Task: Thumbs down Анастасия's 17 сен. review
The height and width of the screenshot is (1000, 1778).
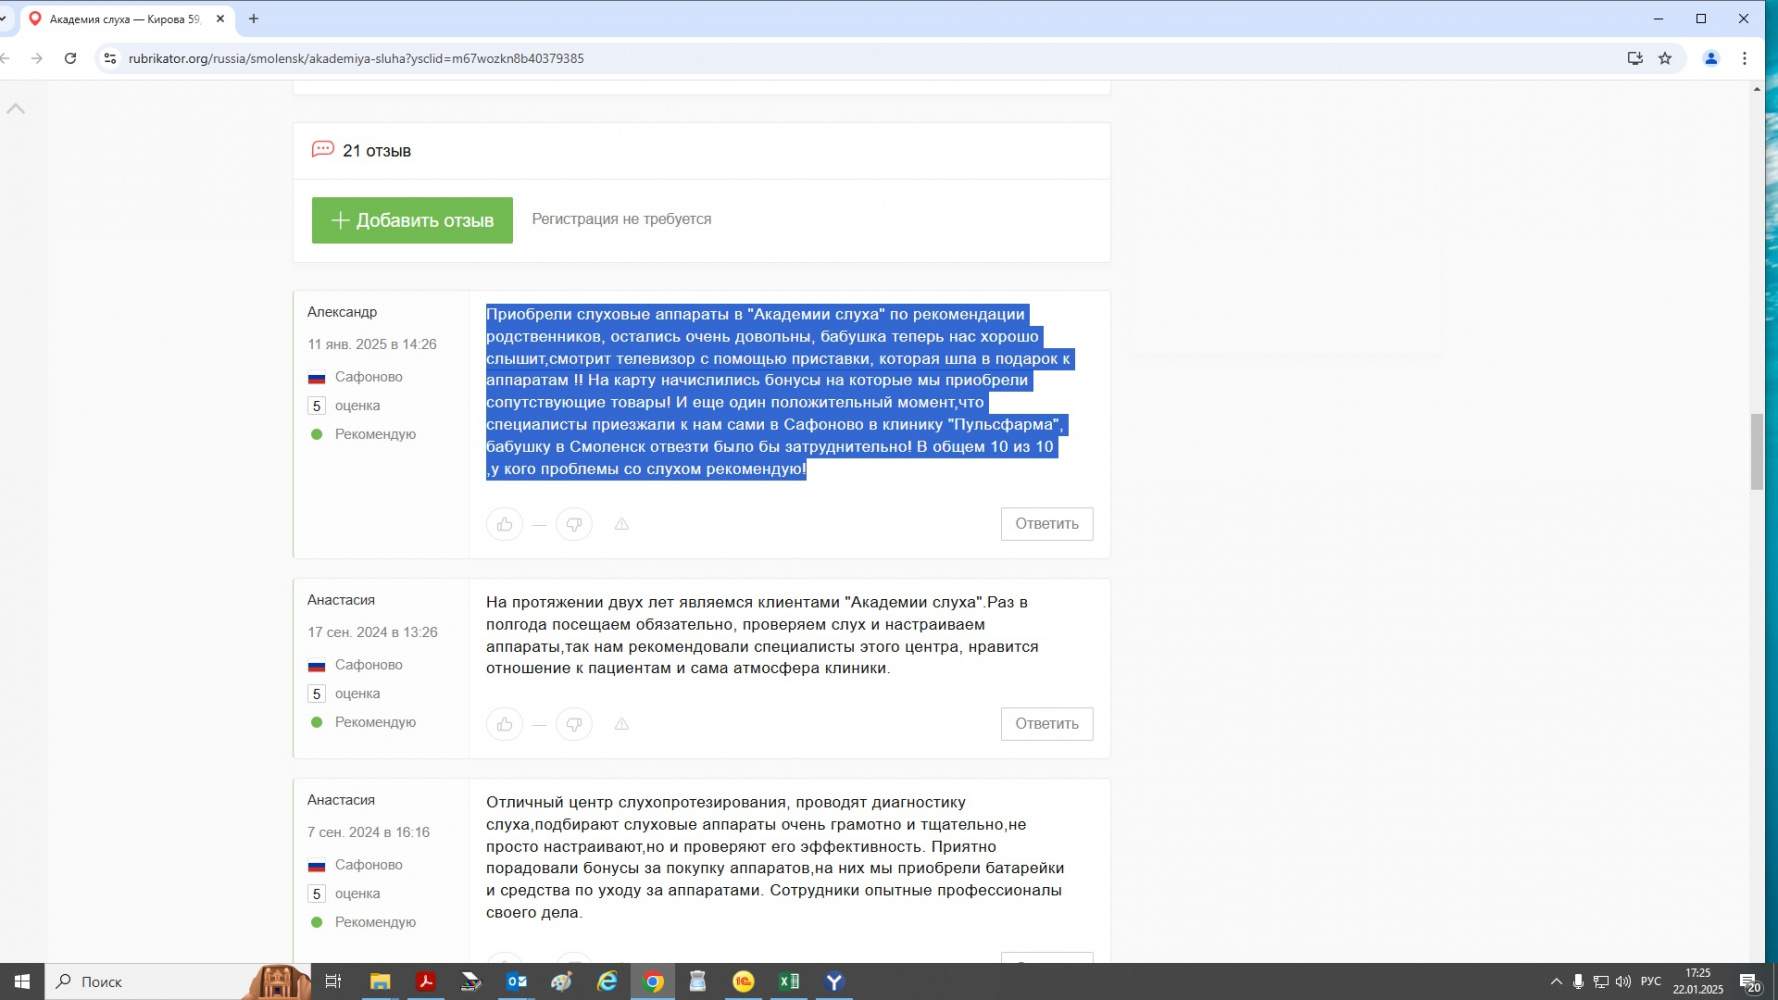Action: coord(574,724)
